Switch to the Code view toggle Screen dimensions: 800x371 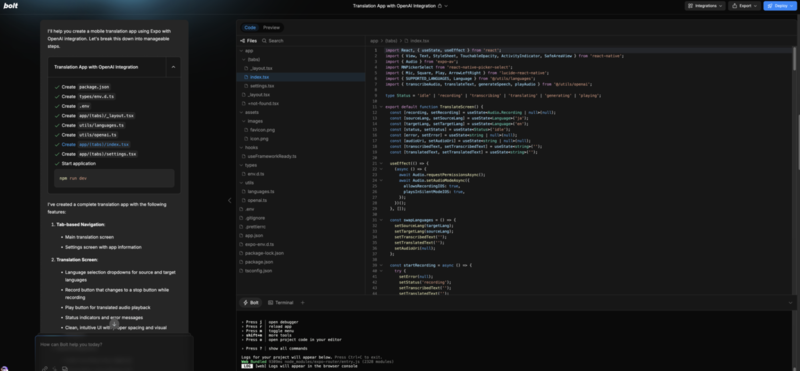[x=250, y=28]
